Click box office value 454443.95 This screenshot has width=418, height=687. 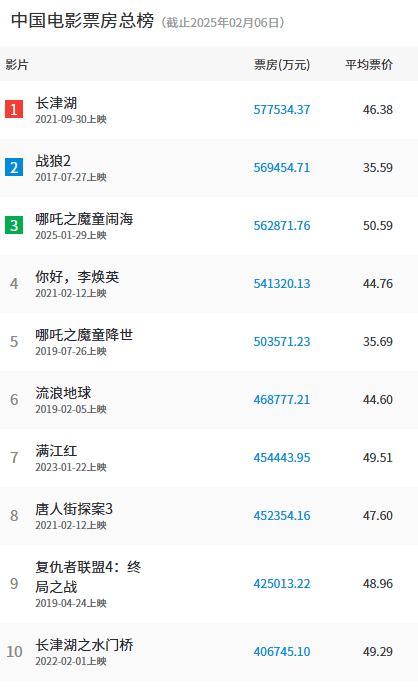click(282, 457)
